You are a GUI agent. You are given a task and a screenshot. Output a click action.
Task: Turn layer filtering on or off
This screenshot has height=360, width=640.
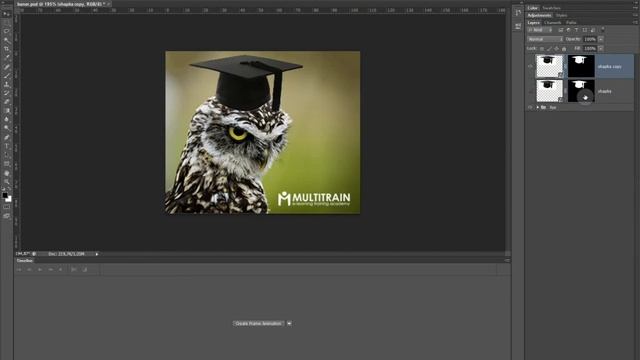(603, 30)
